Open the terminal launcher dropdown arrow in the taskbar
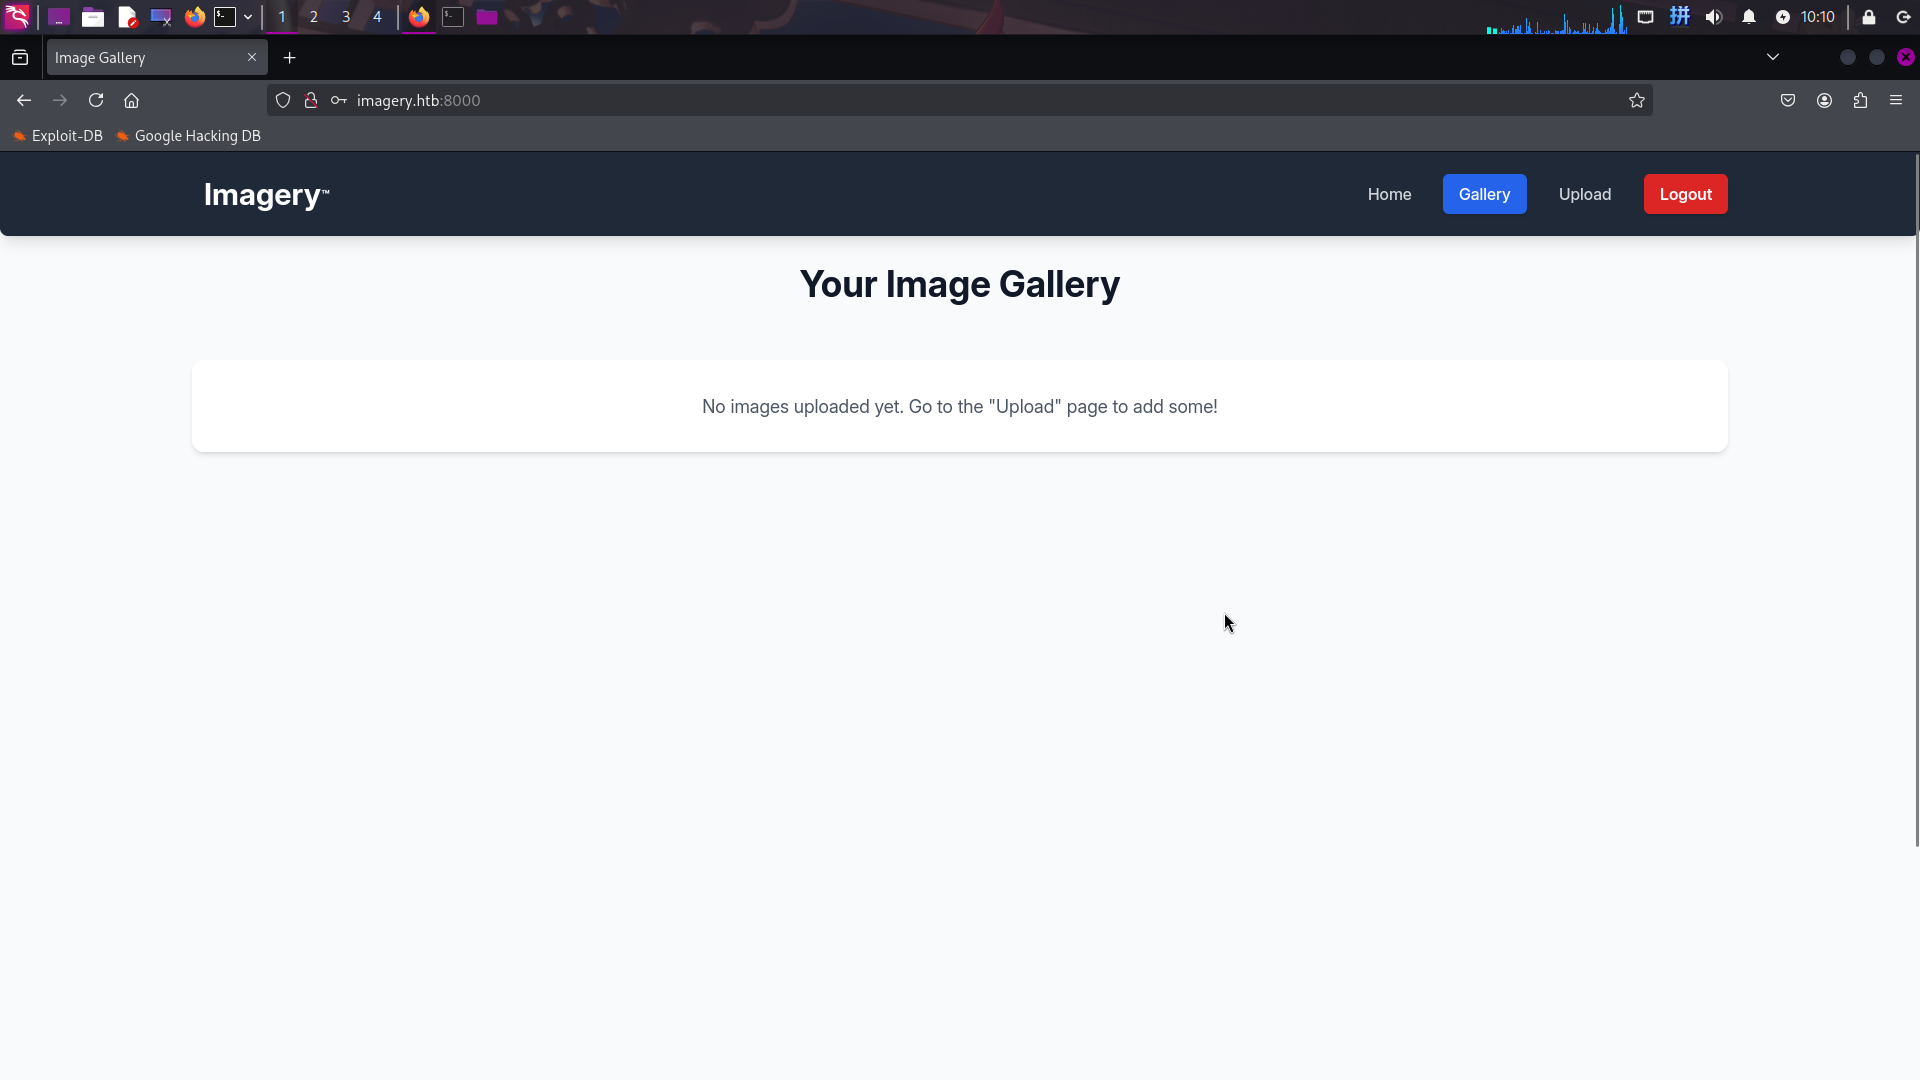The height and width of the screenshot is (1080, 1920). click(x=248, y=17)
